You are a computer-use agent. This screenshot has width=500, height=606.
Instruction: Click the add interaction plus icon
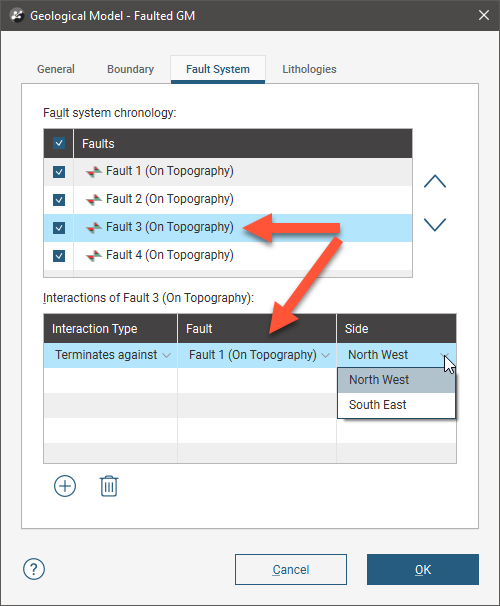(x=65, y=486)
